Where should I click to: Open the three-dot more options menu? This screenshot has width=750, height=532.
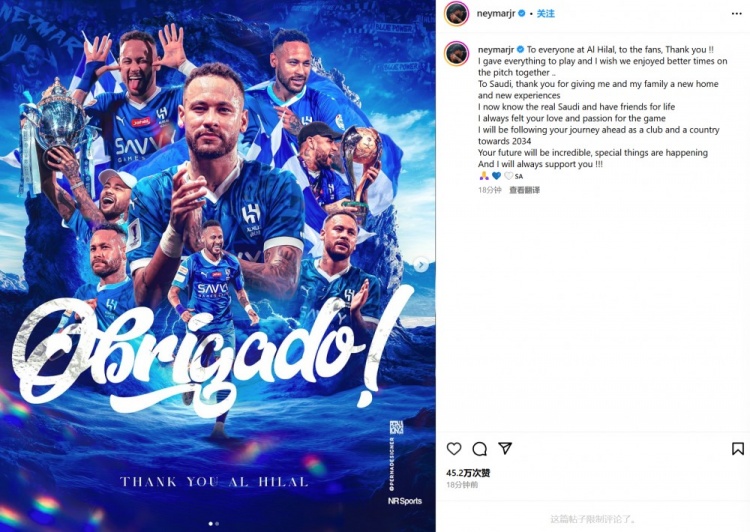click(737, 14)
